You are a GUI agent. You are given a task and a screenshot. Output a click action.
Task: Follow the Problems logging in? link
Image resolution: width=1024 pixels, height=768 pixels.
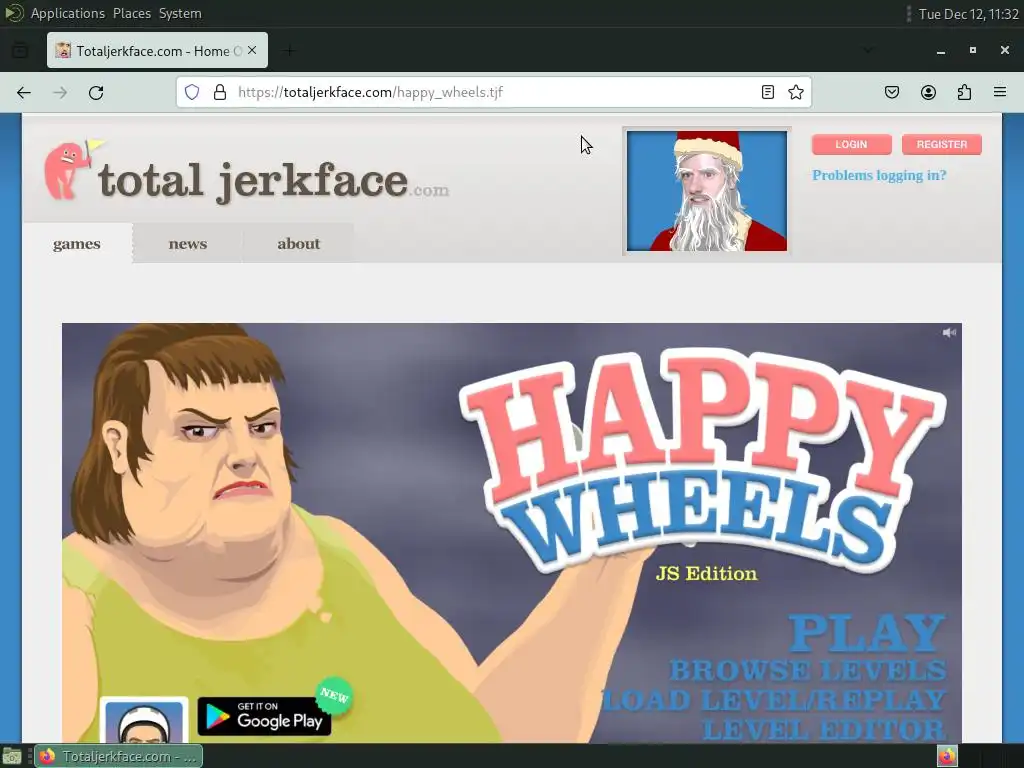[x=879, y=175]
